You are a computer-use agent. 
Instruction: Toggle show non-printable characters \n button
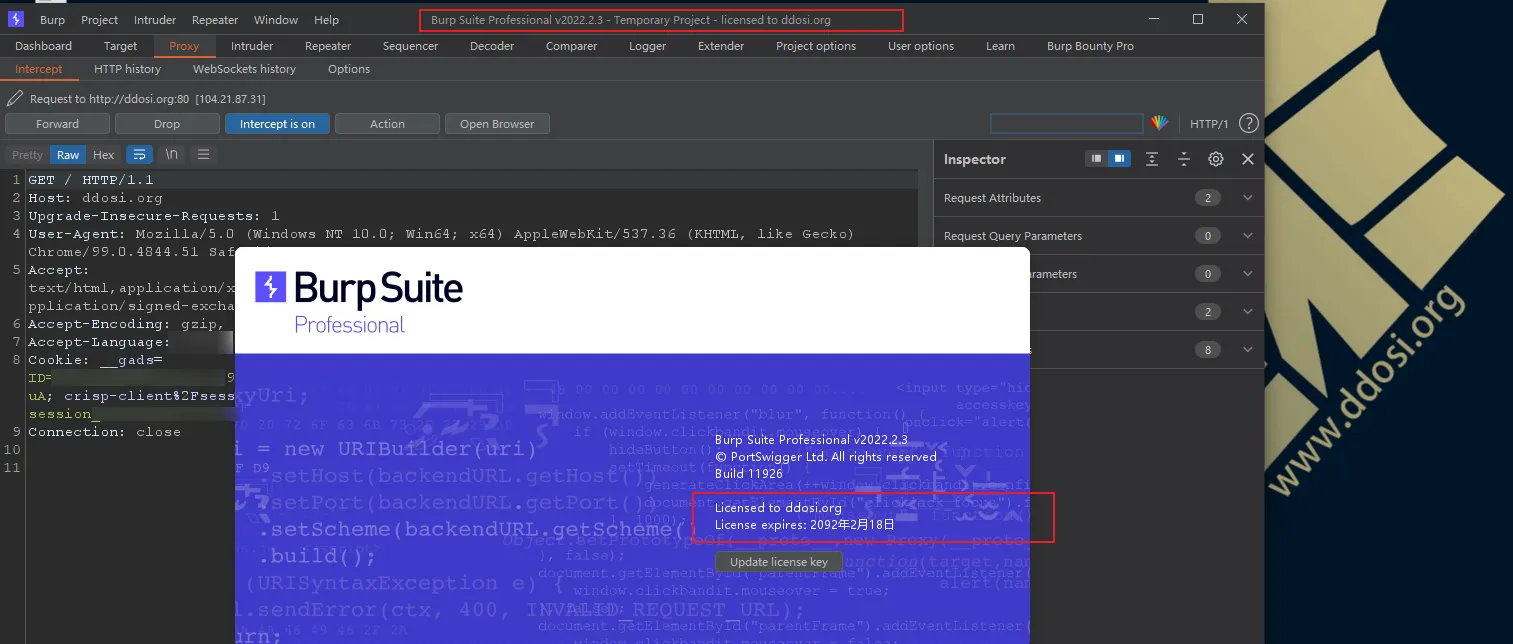pos(172,155)
